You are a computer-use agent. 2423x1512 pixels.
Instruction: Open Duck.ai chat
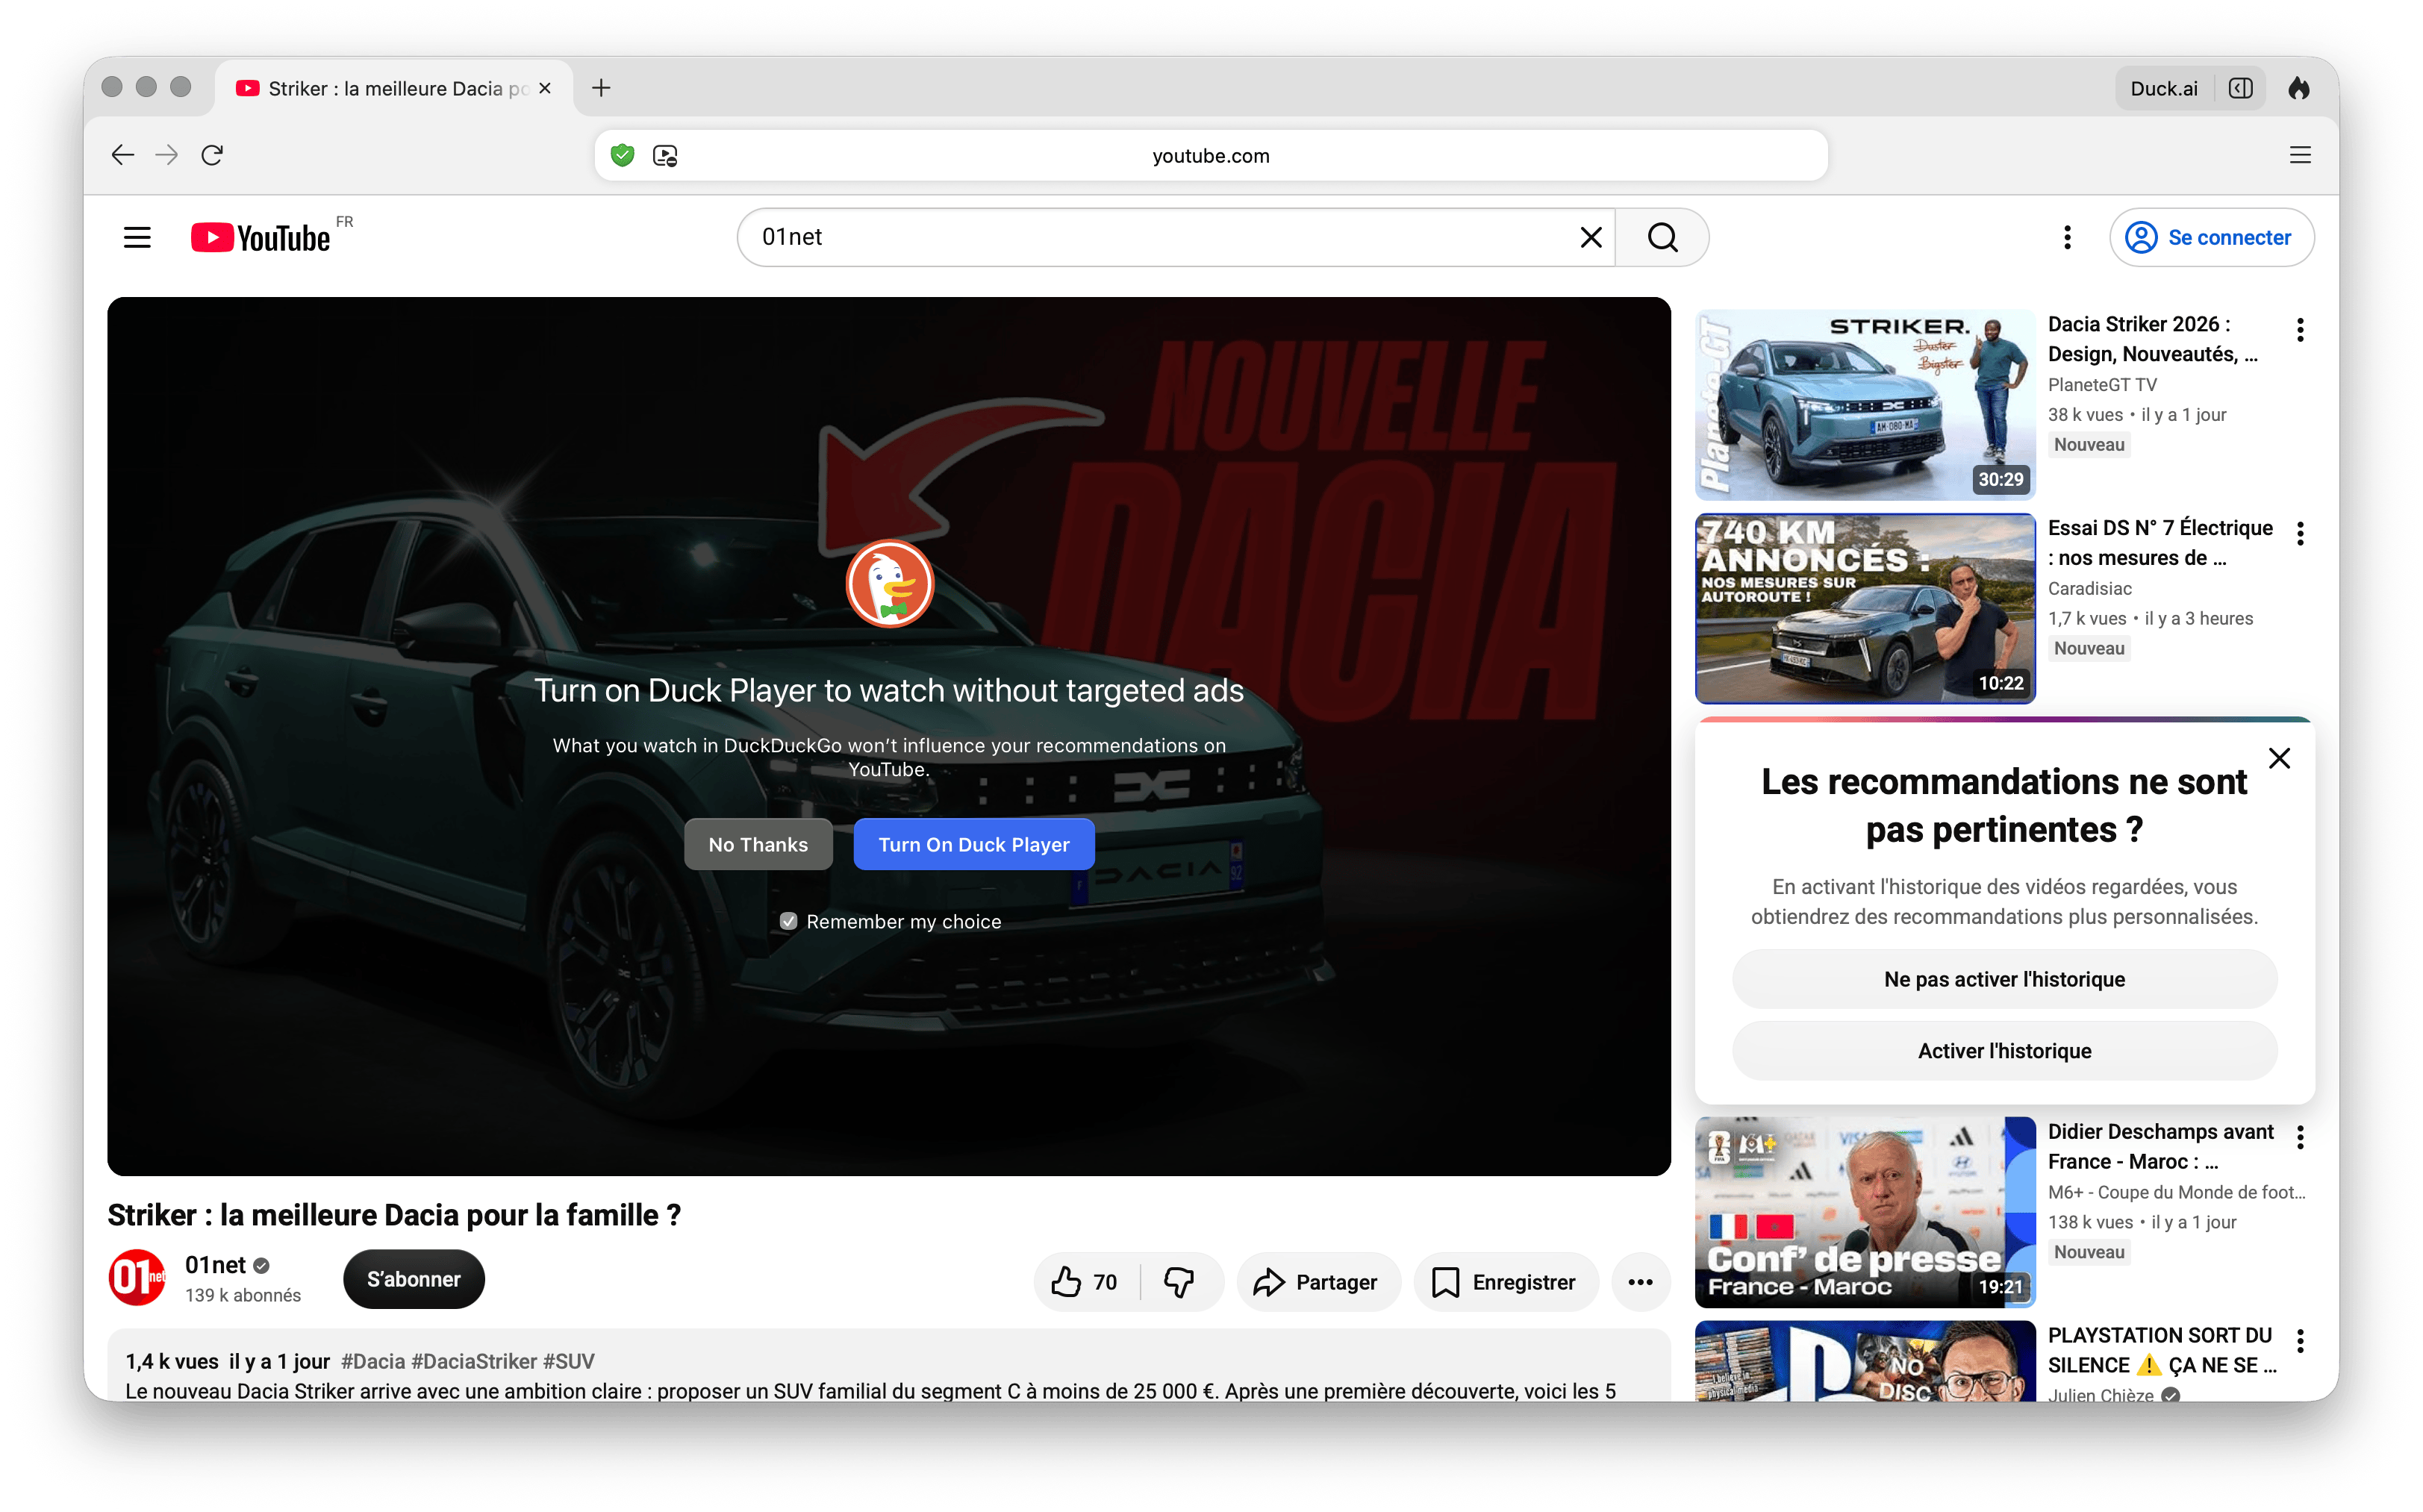[2163, 88]
